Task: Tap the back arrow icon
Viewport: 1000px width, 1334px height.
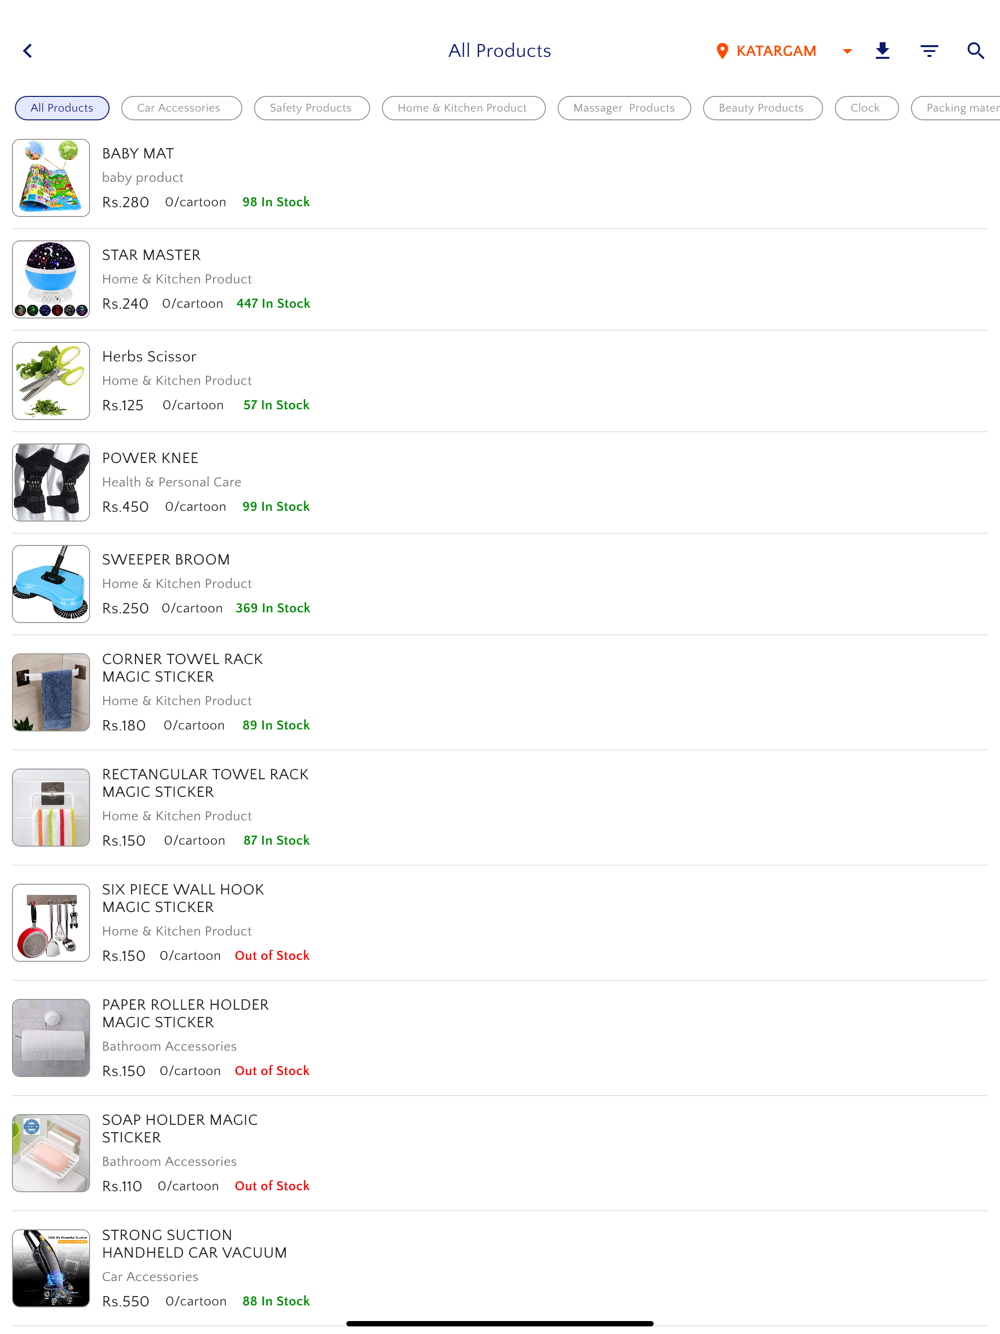Action: click(28, 51)
